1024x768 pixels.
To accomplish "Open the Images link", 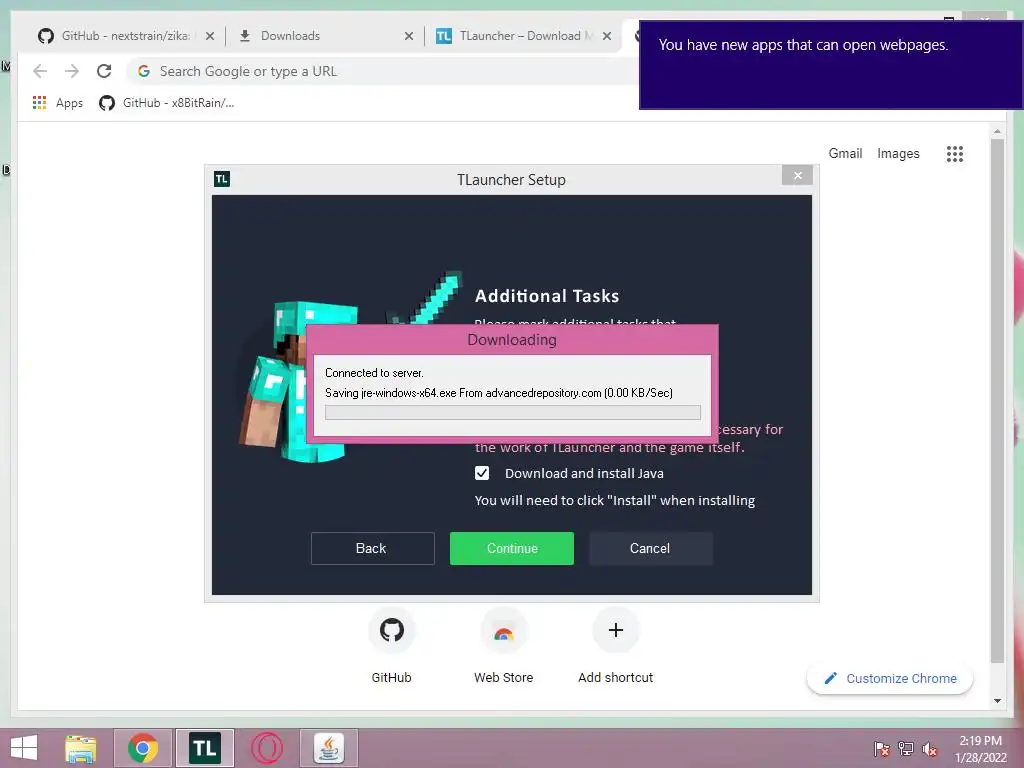I will click(x=898, y=153).
